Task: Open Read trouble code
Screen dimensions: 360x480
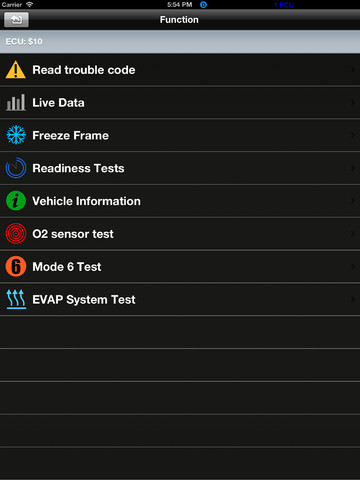Action: pos(180,70)
